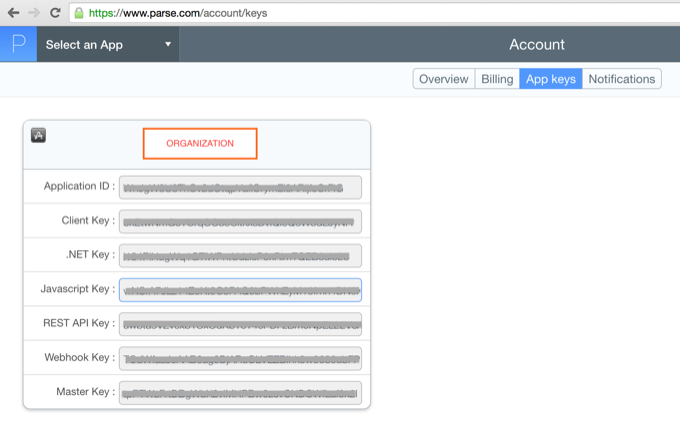The image size is (680, 426).
Task: Click the browser back arrow
Action: (13, 14)
